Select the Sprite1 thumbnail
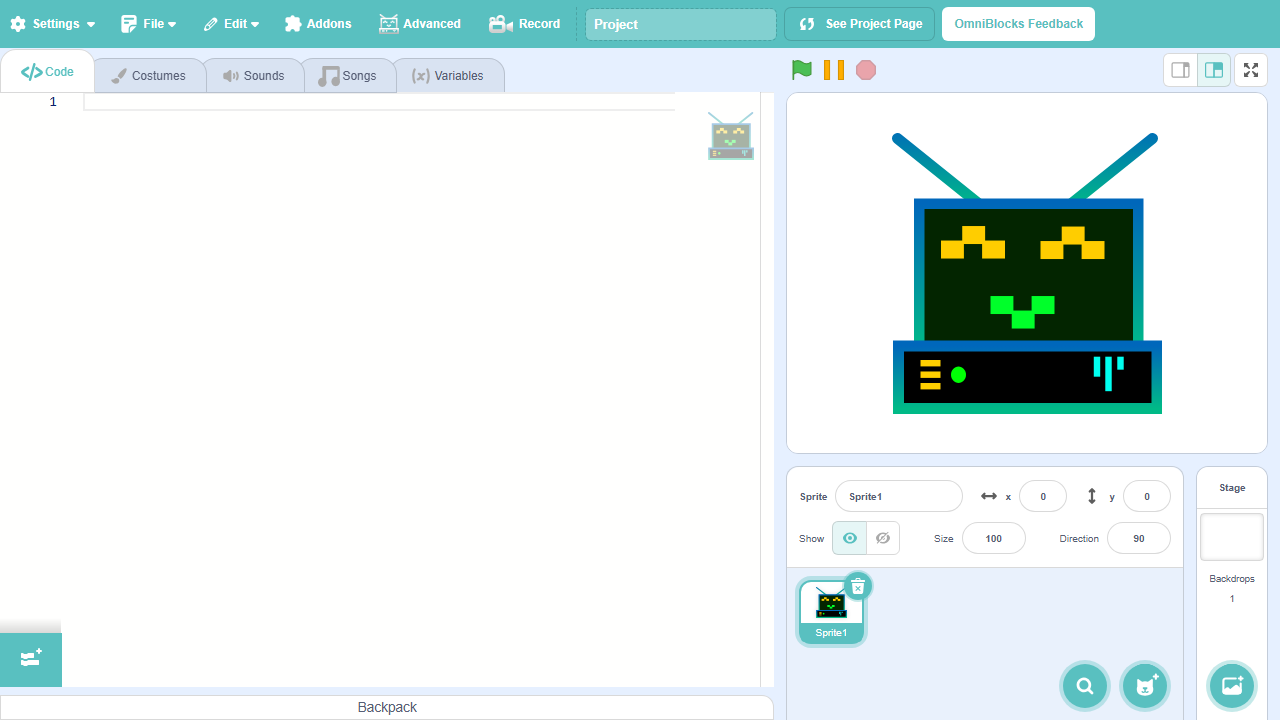Screen dimensions: 1280x720 pos(831,611)
